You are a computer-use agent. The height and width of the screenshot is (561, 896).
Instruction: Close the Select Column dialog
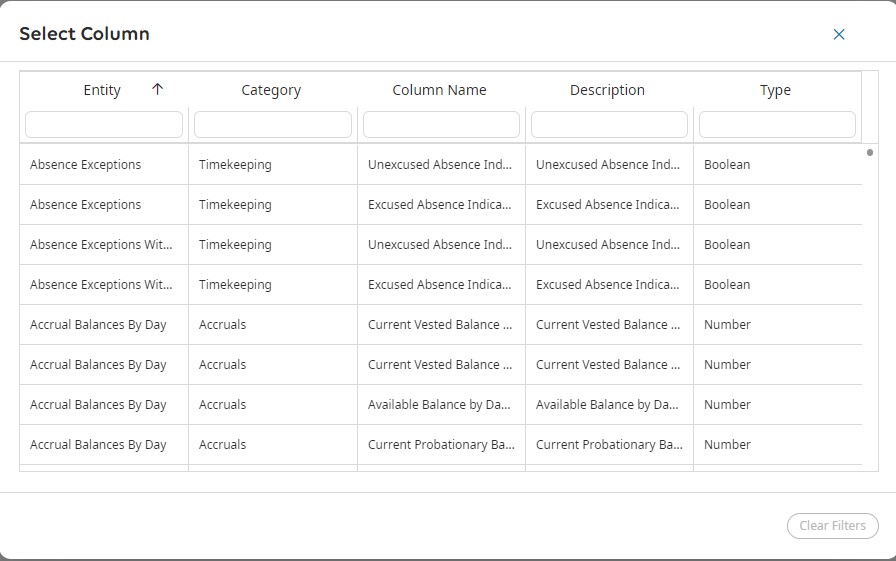pos(839,34)
